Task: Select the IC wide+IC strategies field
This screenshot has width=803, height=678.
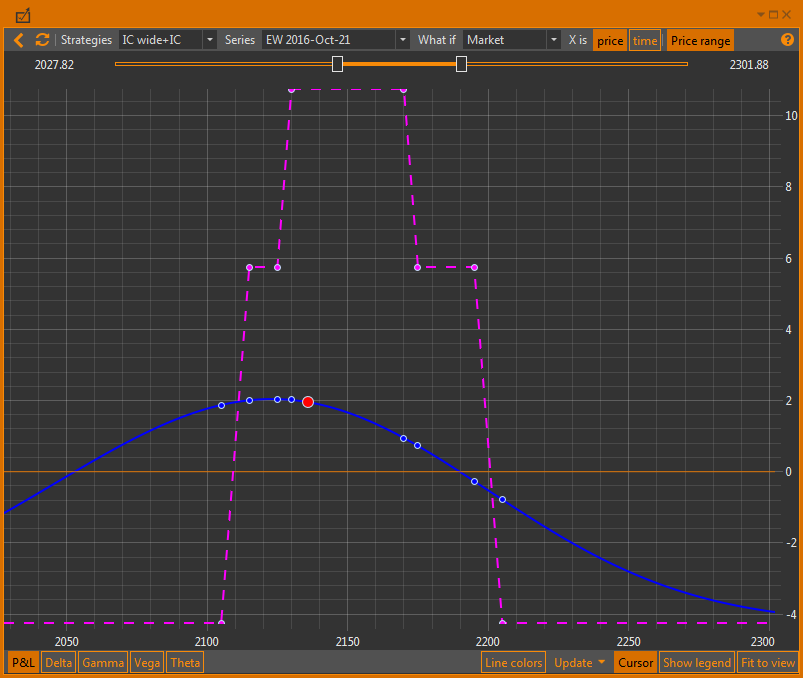Action: click(x=161, y=40)
